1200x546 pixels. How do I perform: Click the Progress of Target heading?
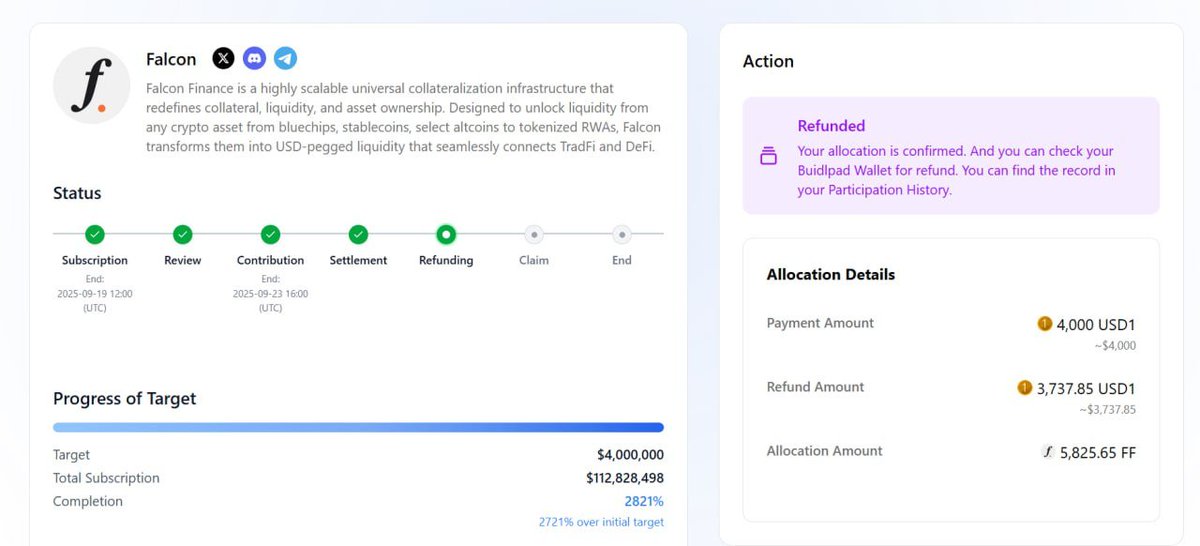click(x=125, y=398)
